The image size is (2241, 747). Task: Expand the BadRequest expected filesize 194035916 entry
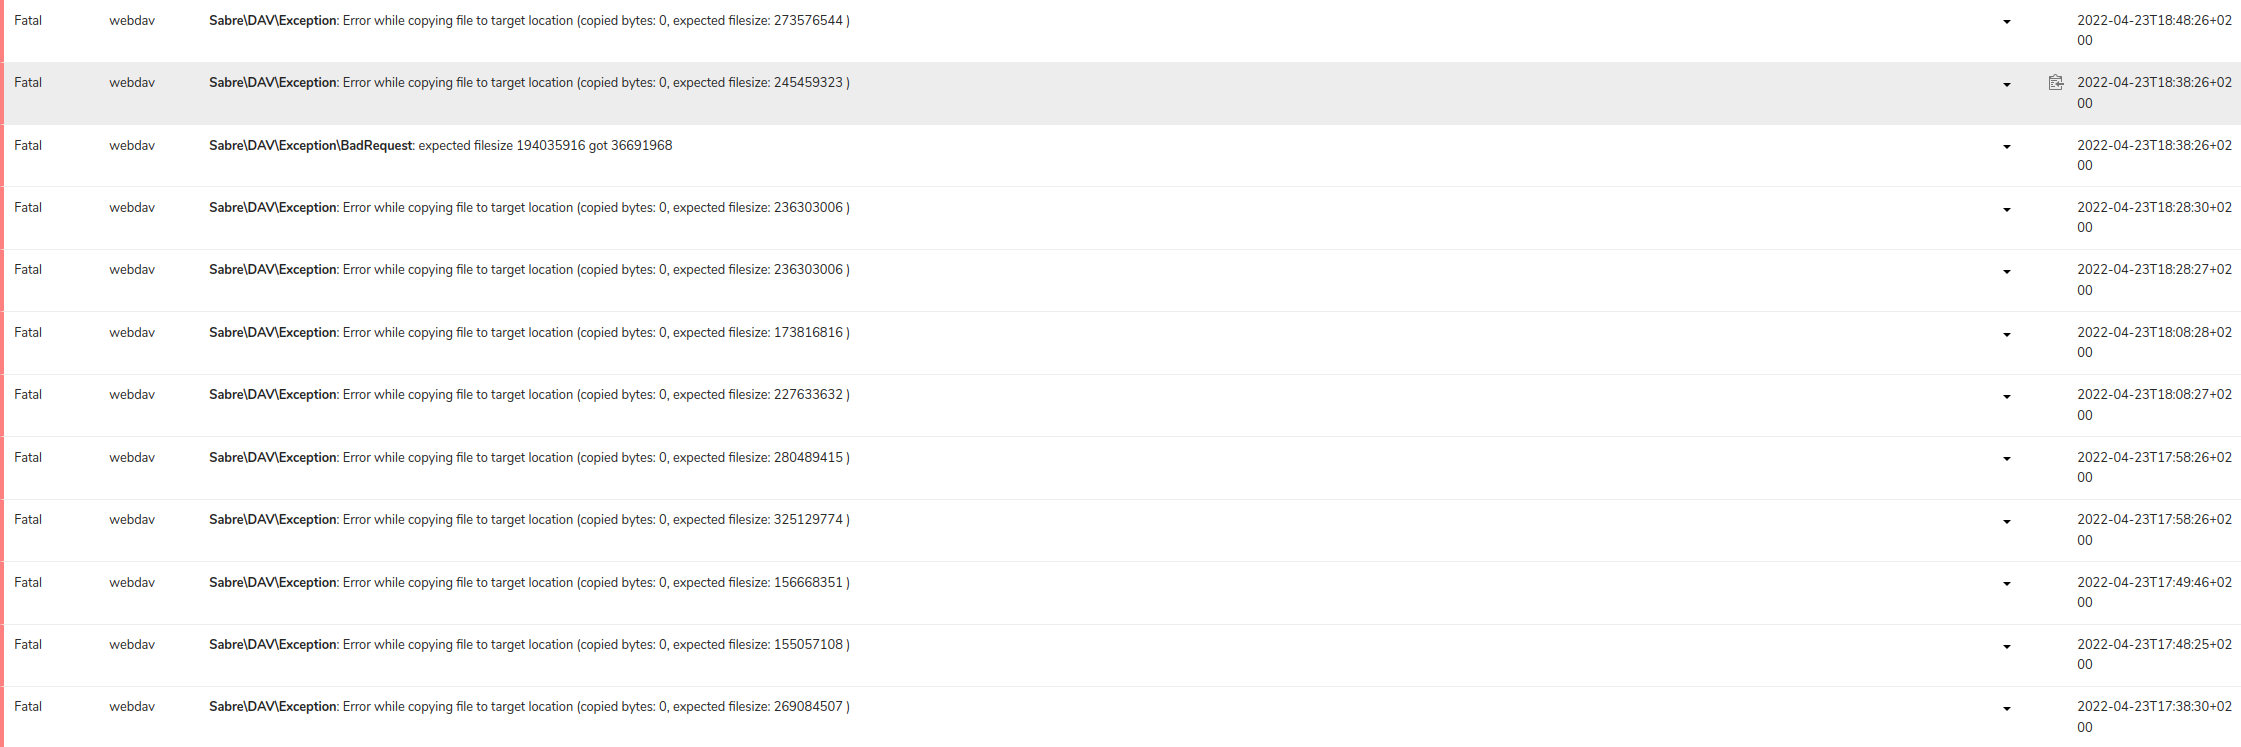pyautogui.click(x=2006, y=147)
